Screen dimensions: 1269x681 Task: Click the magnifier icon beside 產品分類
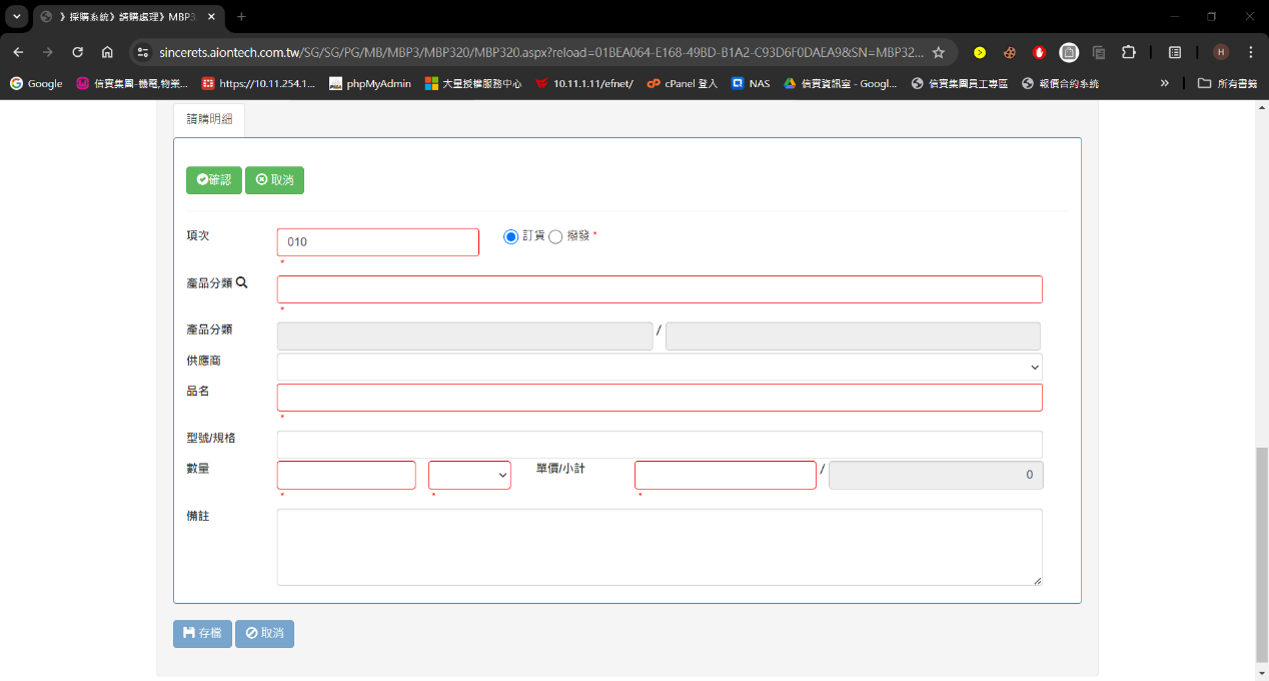click(x=242, y=283)
